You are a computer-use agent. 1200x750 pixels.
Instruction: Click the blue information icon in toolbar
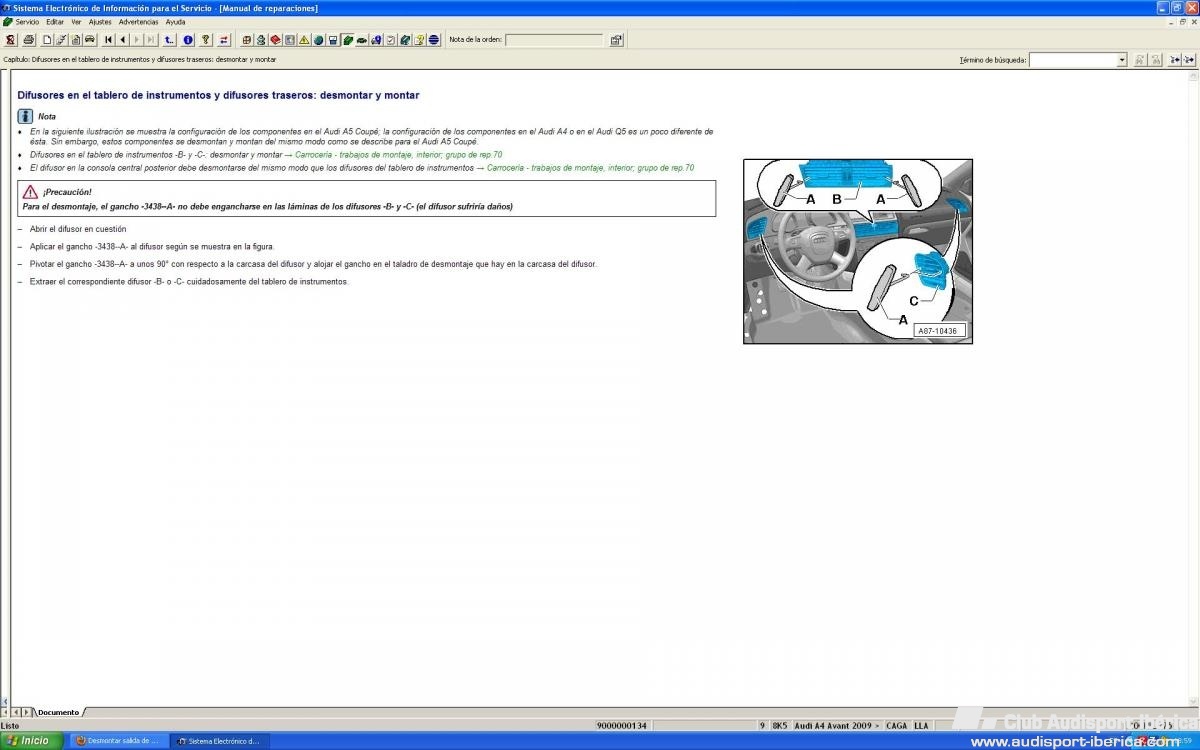pyautogui.click(x=188, y=40)
